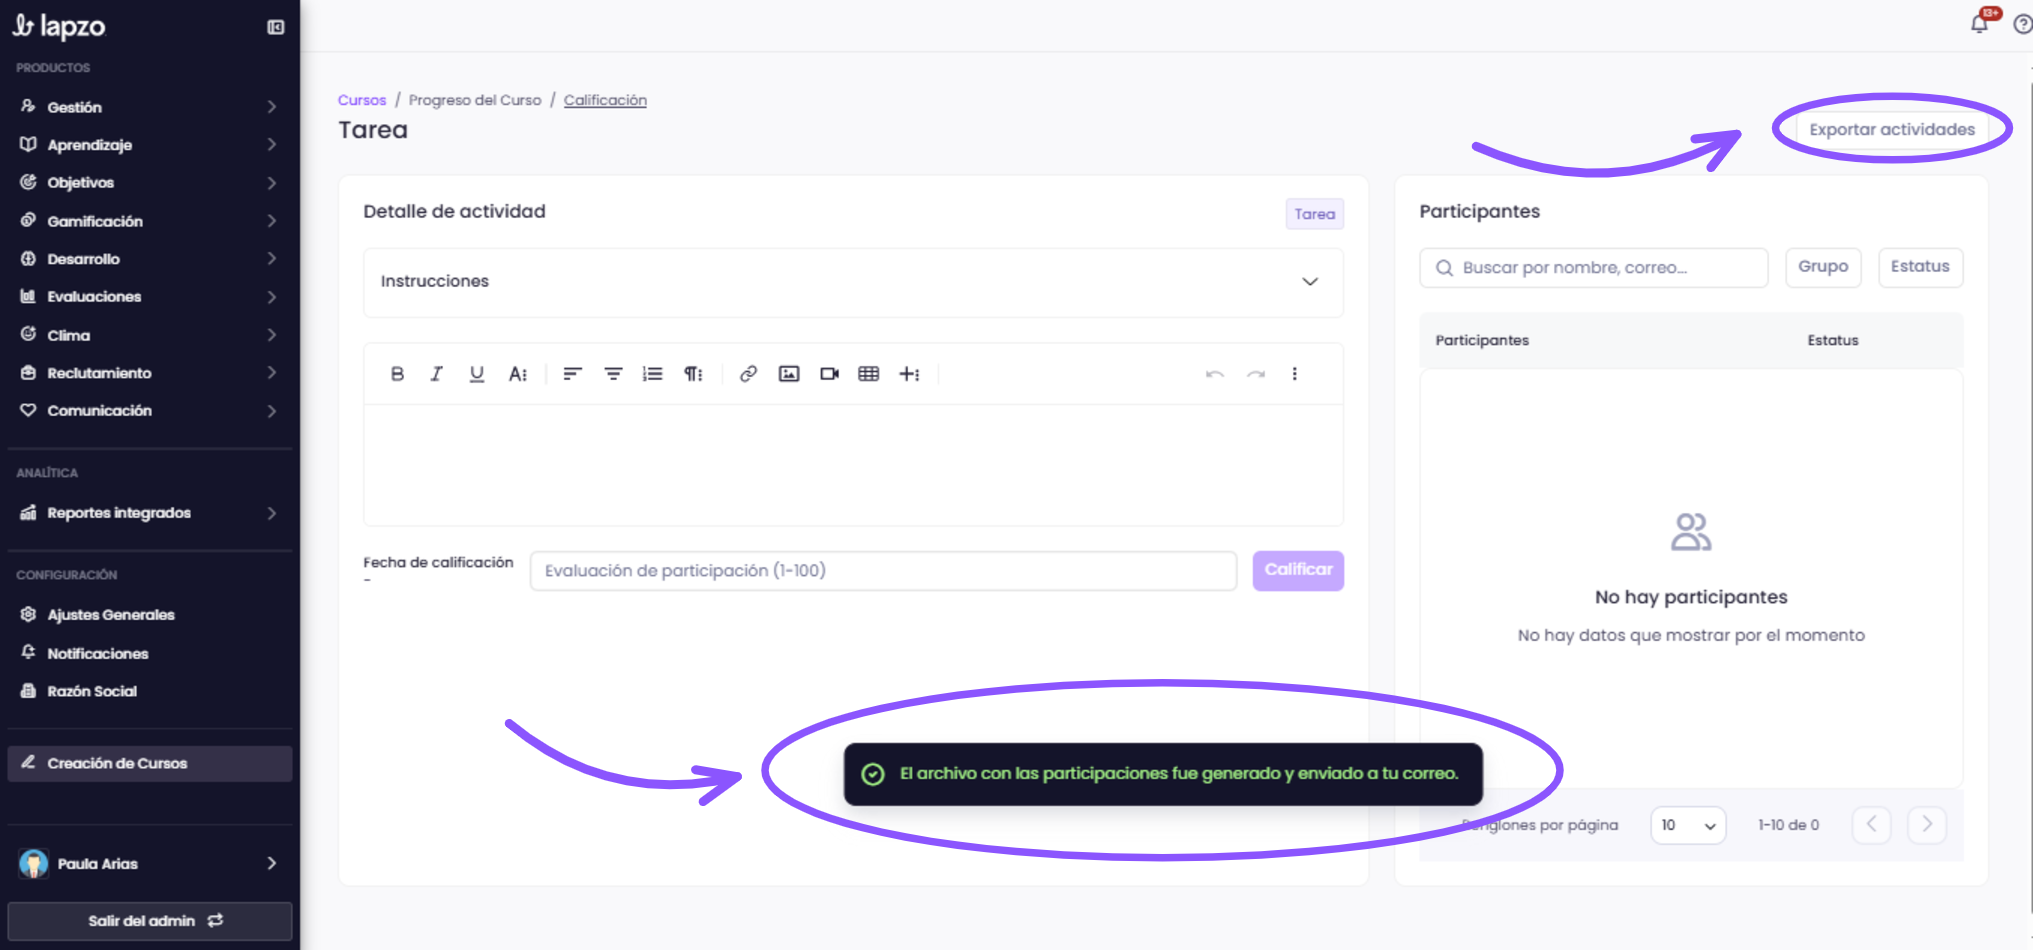Expand the Paula Arias user menu
This screenshot has height=950, width=2033.
[x=149, y=864]
